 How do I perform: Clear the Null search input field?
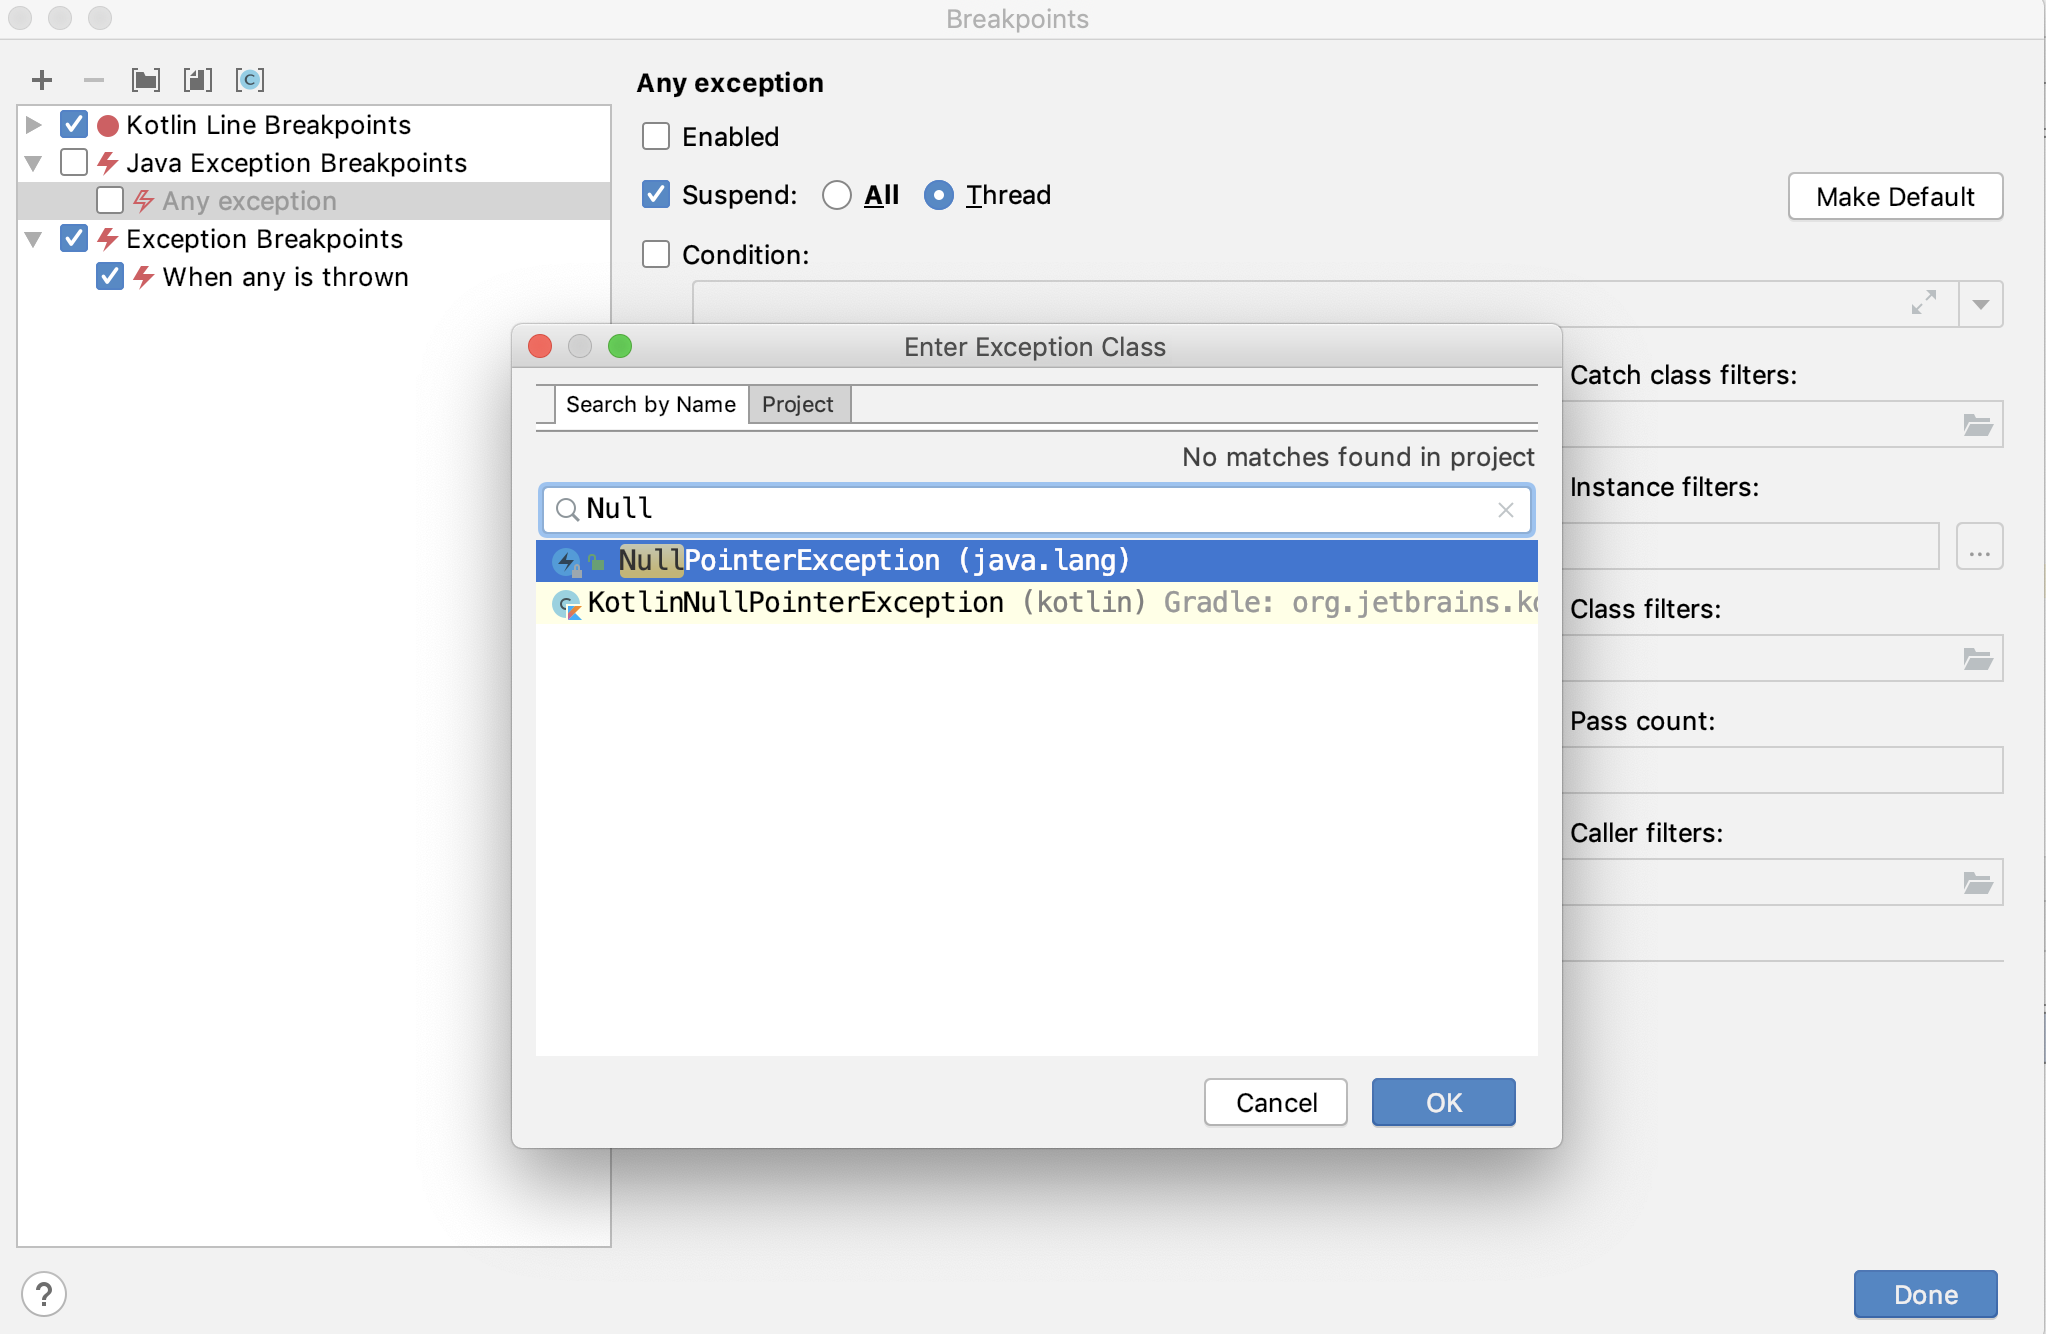1506,510
